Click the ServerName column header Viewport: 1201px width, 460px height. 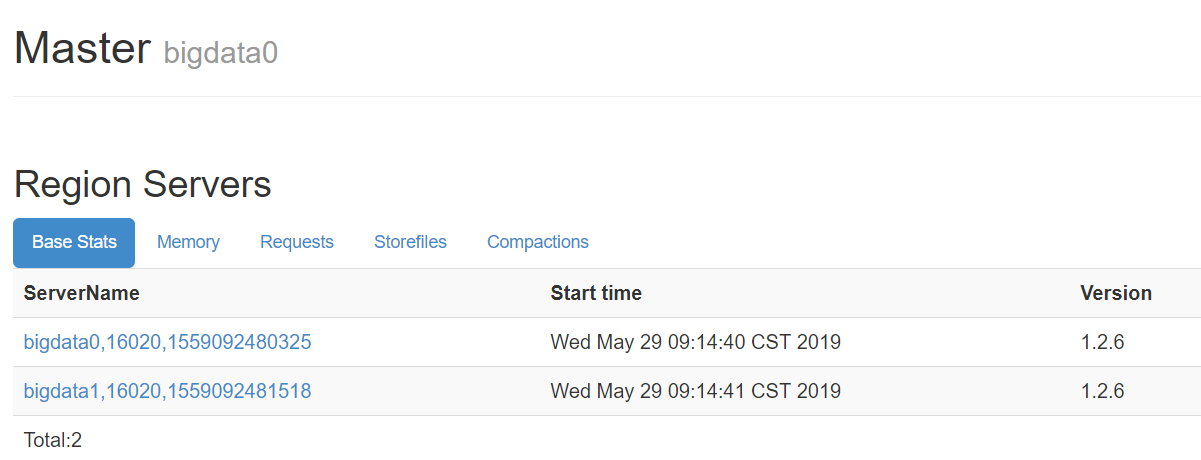82,293
